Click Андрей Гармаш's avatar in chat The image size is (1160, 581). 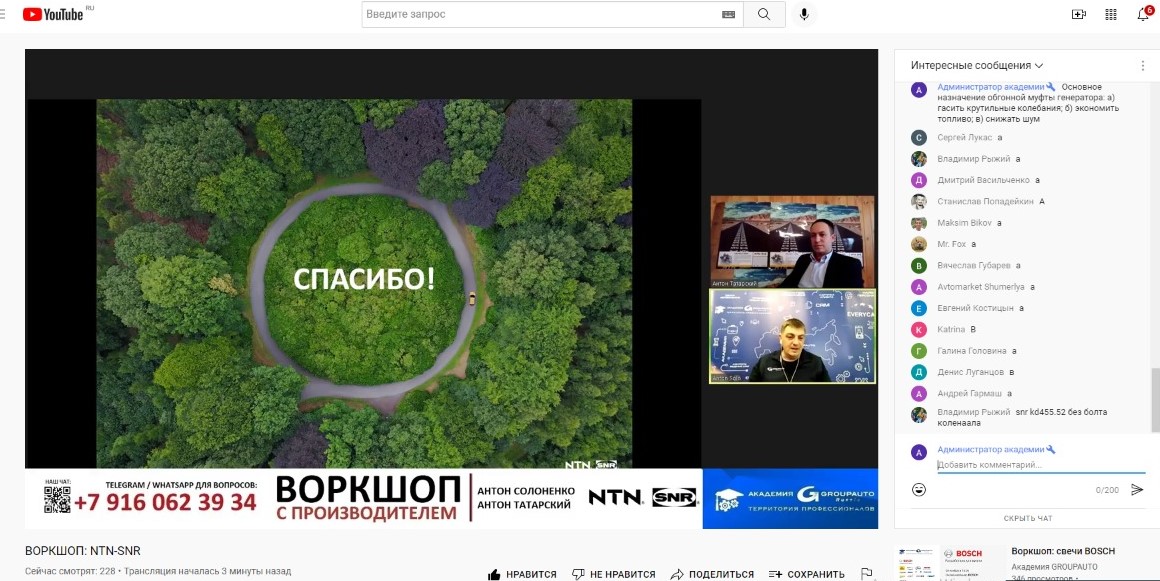pyautogui.click(x=919, y=394)
